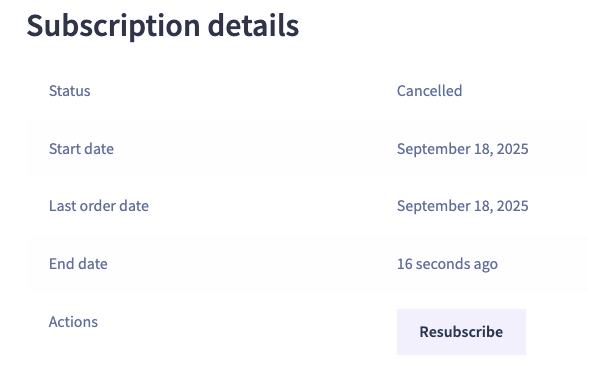
Task: Click the Resubscribe button
Action: pos(461,332)
